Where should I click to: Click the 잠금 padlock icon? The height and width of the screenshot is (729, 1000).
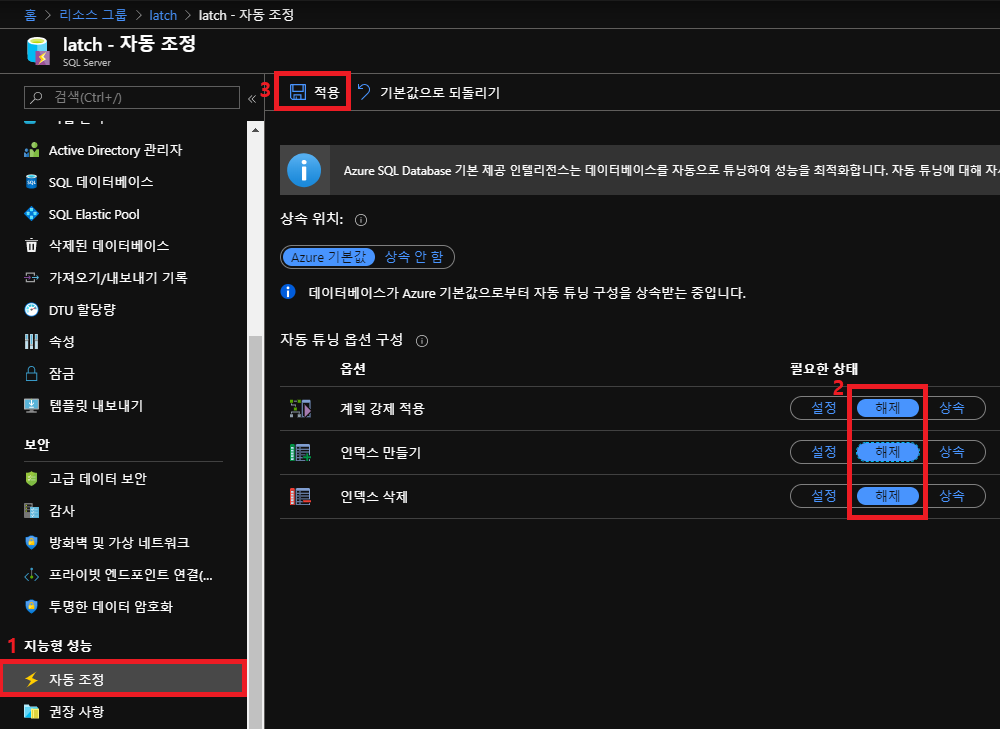31,373
